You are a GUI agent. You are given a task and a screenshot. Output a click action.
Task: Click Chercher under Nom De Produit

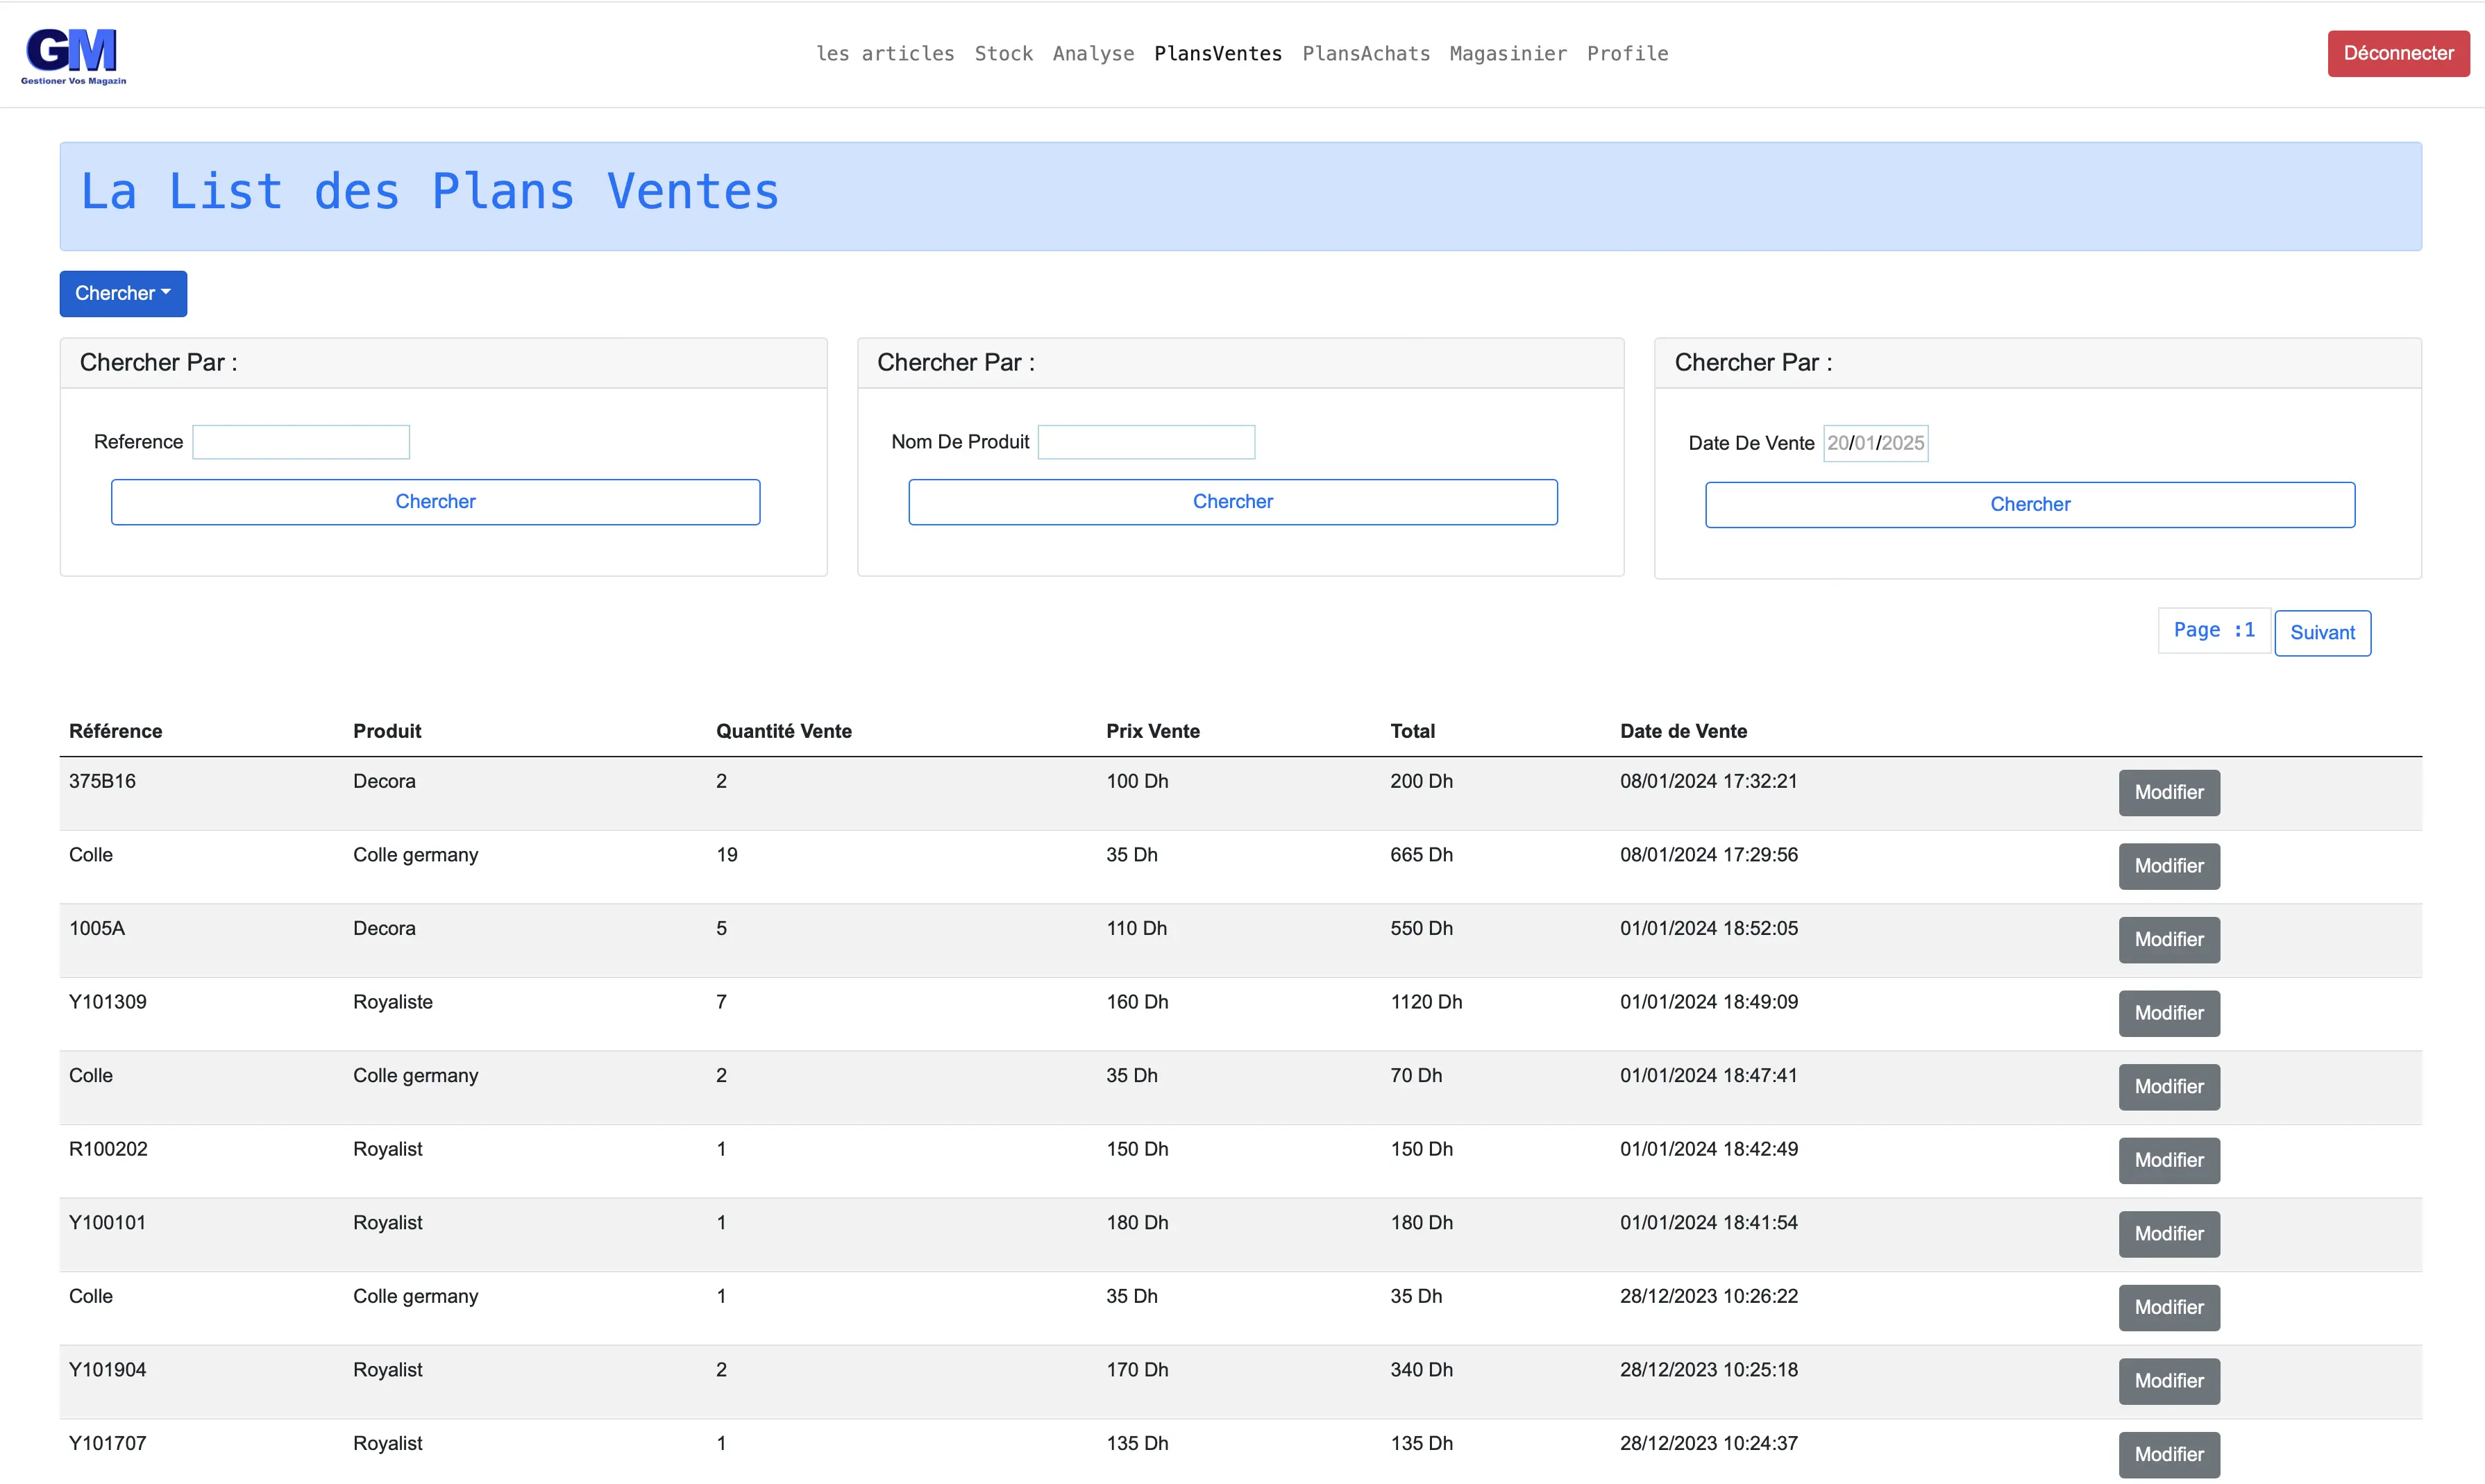click(x=1233, y=502)
